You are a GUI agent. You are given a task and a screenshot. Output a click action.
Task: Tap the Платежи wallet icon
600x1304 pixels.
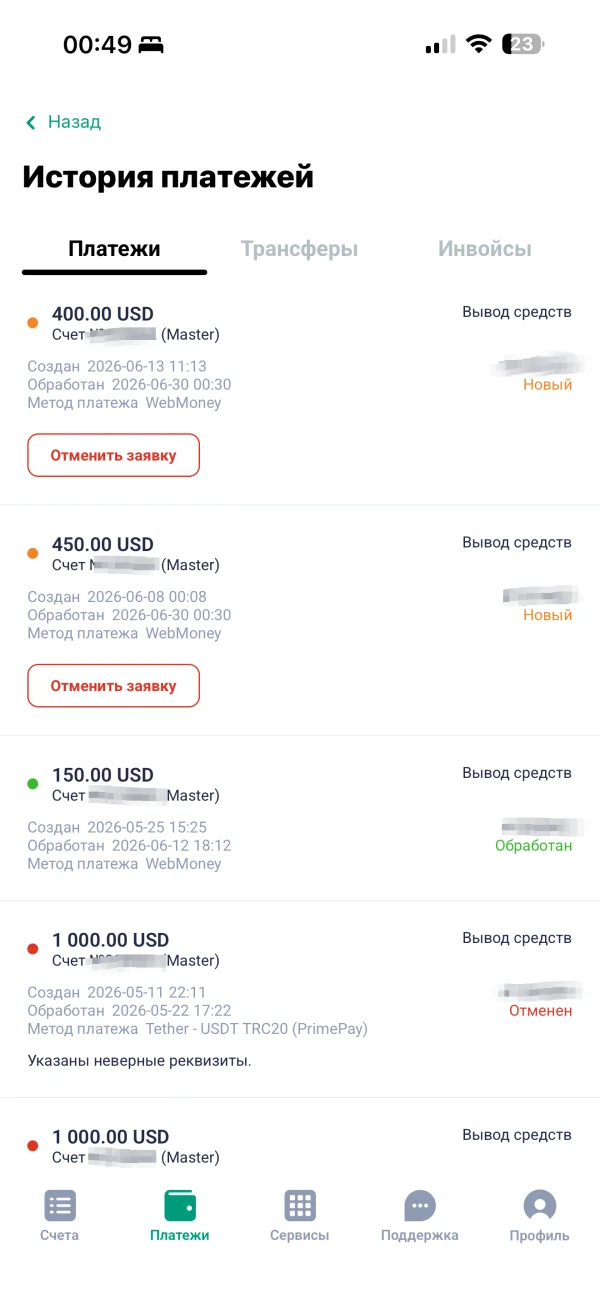point(180,1205)
